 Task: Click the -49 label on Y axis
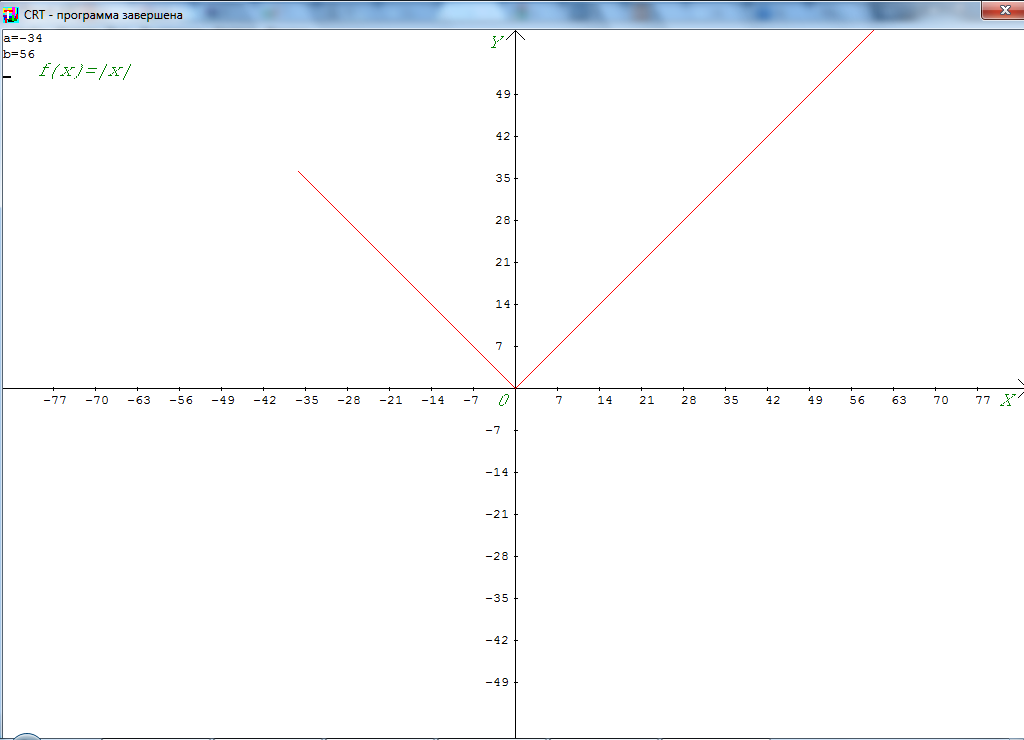(x=497, y=682)
